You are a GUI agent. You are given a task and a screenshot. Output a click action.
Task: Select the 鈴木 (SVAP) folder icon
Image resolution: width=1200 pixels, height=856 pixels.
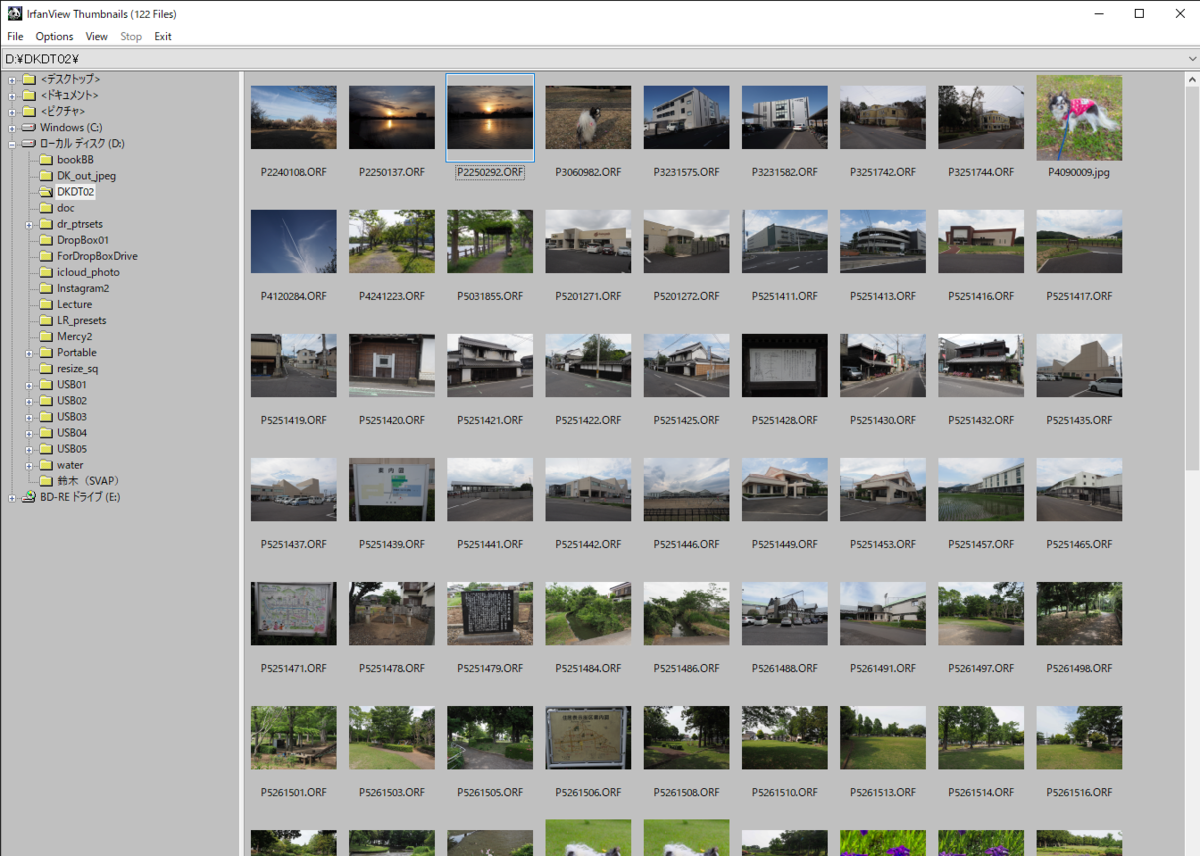point(46,481)
